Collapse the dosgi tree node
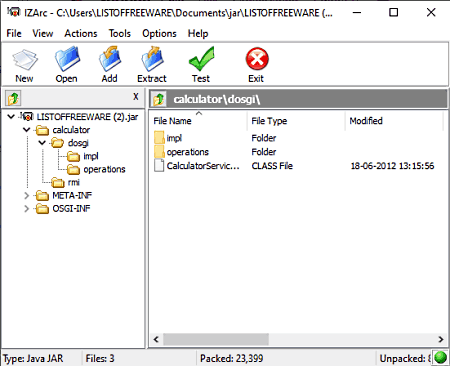This screenshot has width=450, height=366. (42, 143)
